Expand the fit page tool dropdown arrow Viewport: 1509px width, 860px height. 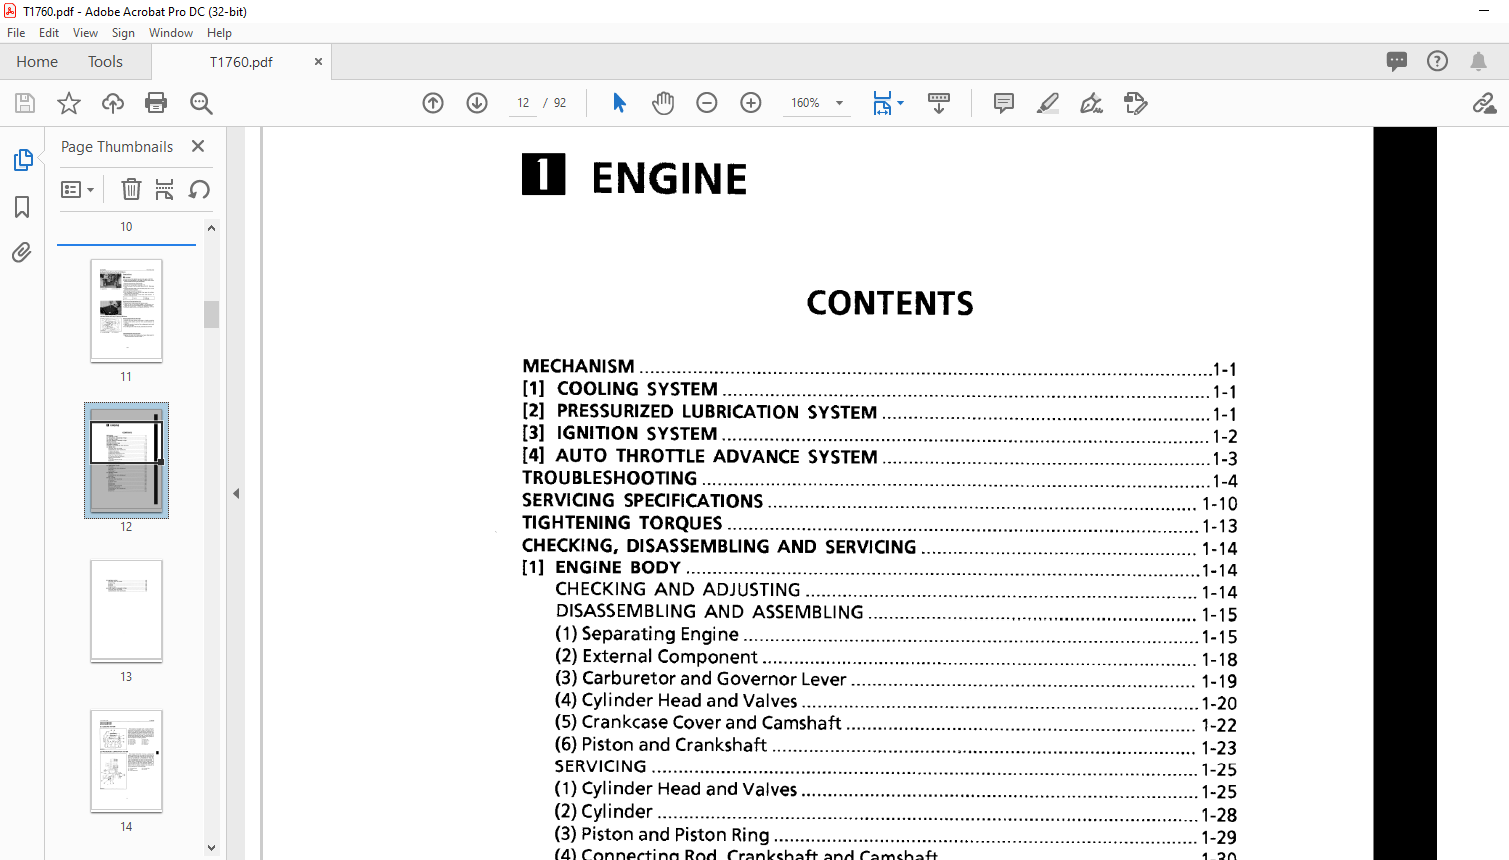901,103
